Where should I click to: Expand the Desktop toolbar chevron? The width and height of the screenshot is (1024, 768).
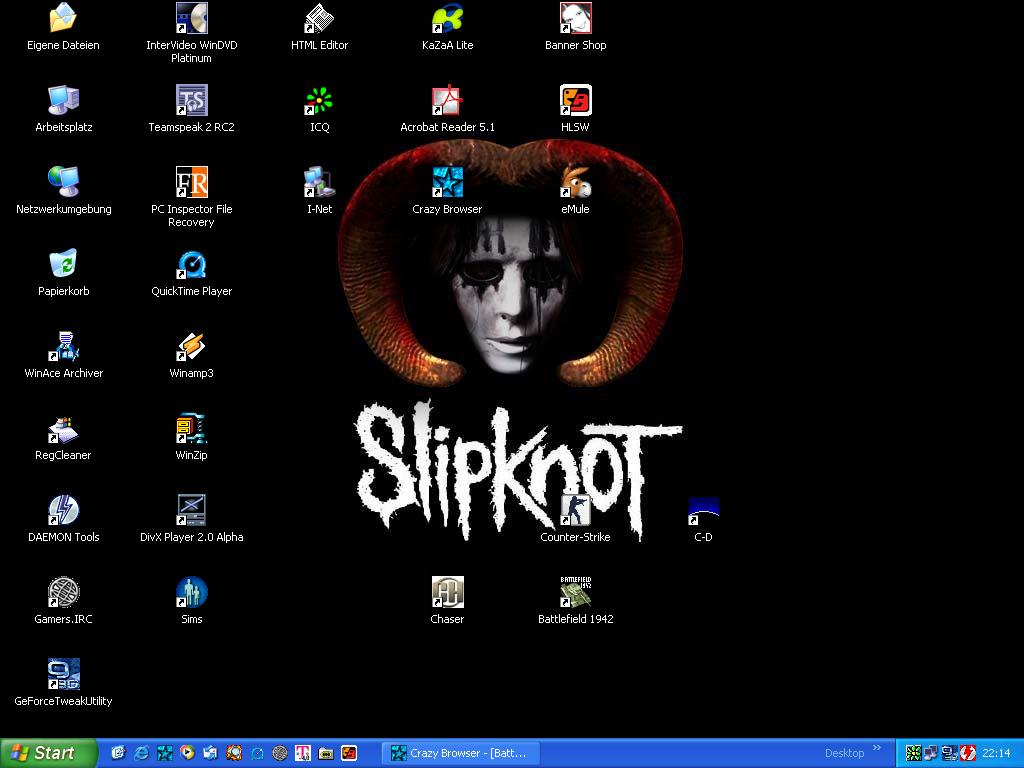coord(876,748)
